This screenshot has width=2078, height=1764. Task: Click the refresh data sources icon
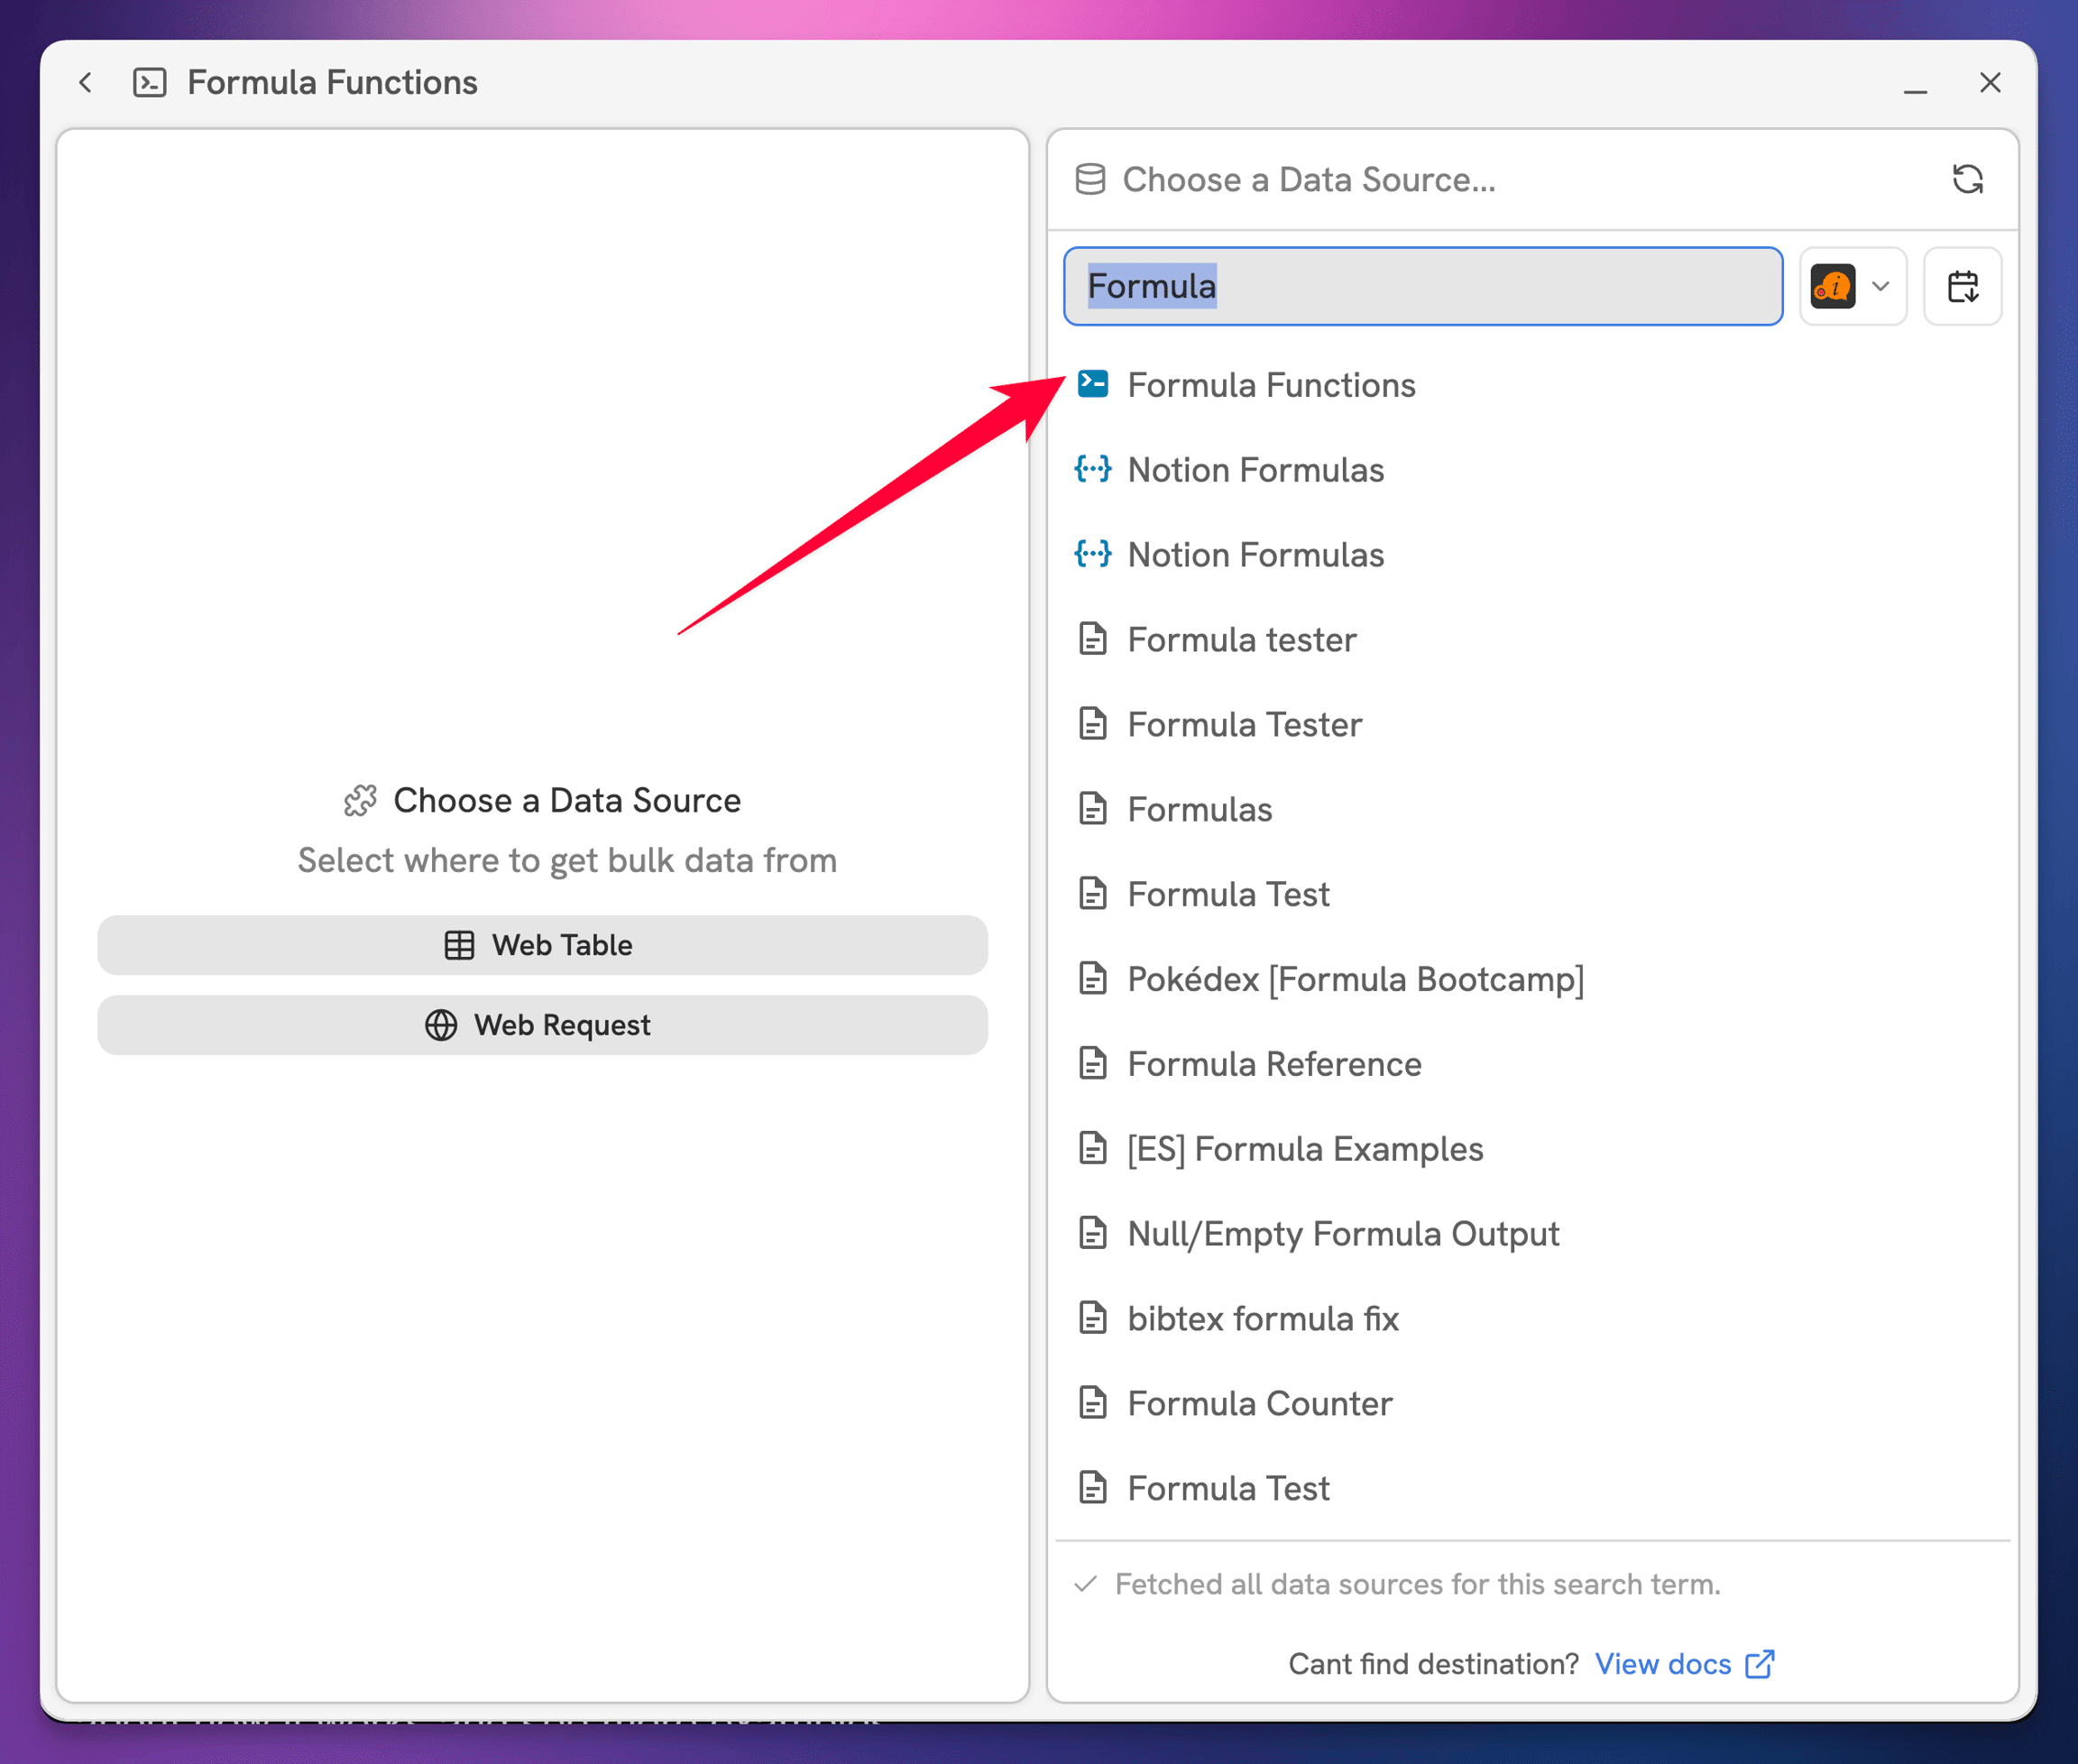1967,180
